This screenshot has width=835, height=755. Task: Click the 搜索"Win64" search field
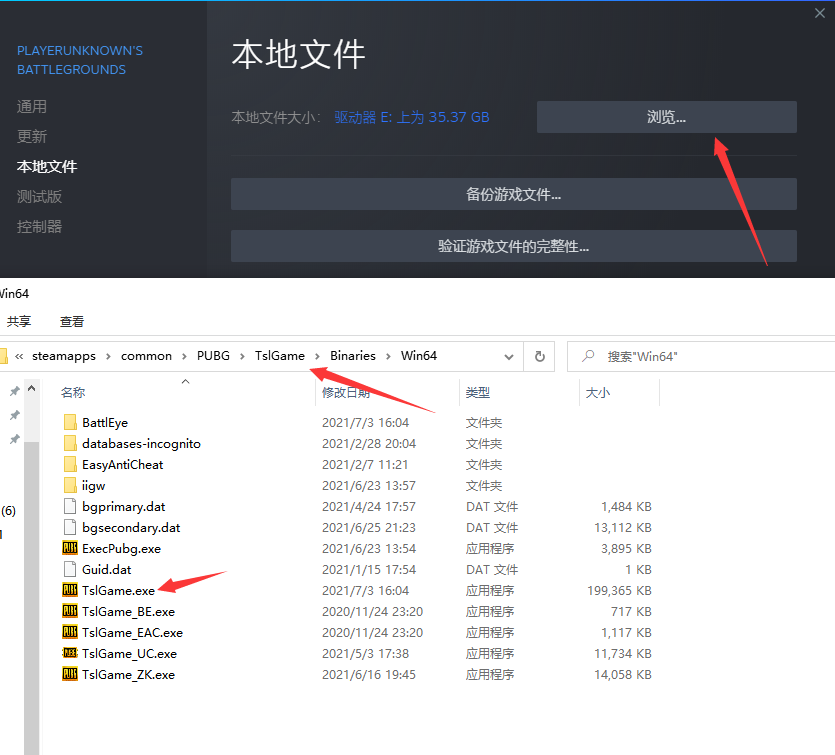(701, 356)
